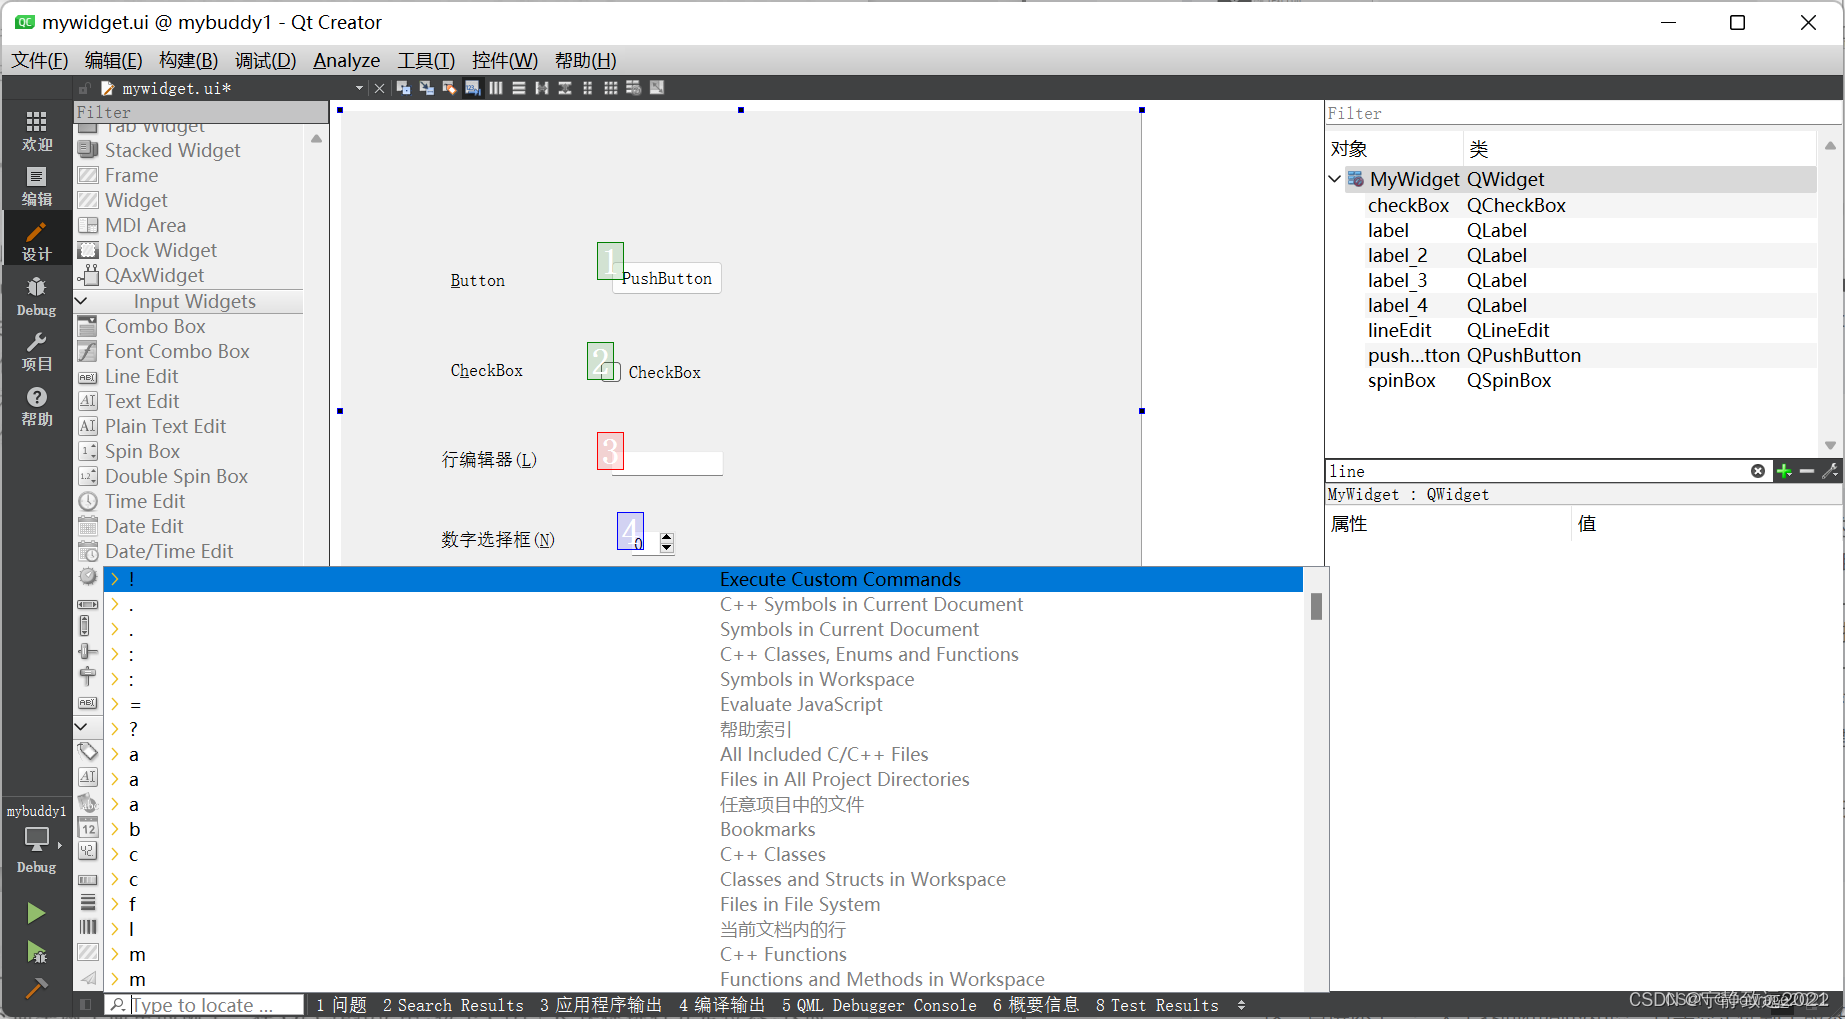Open the 控件(W) menu
1845x1019 pixels.
click(x=505, y=60)
